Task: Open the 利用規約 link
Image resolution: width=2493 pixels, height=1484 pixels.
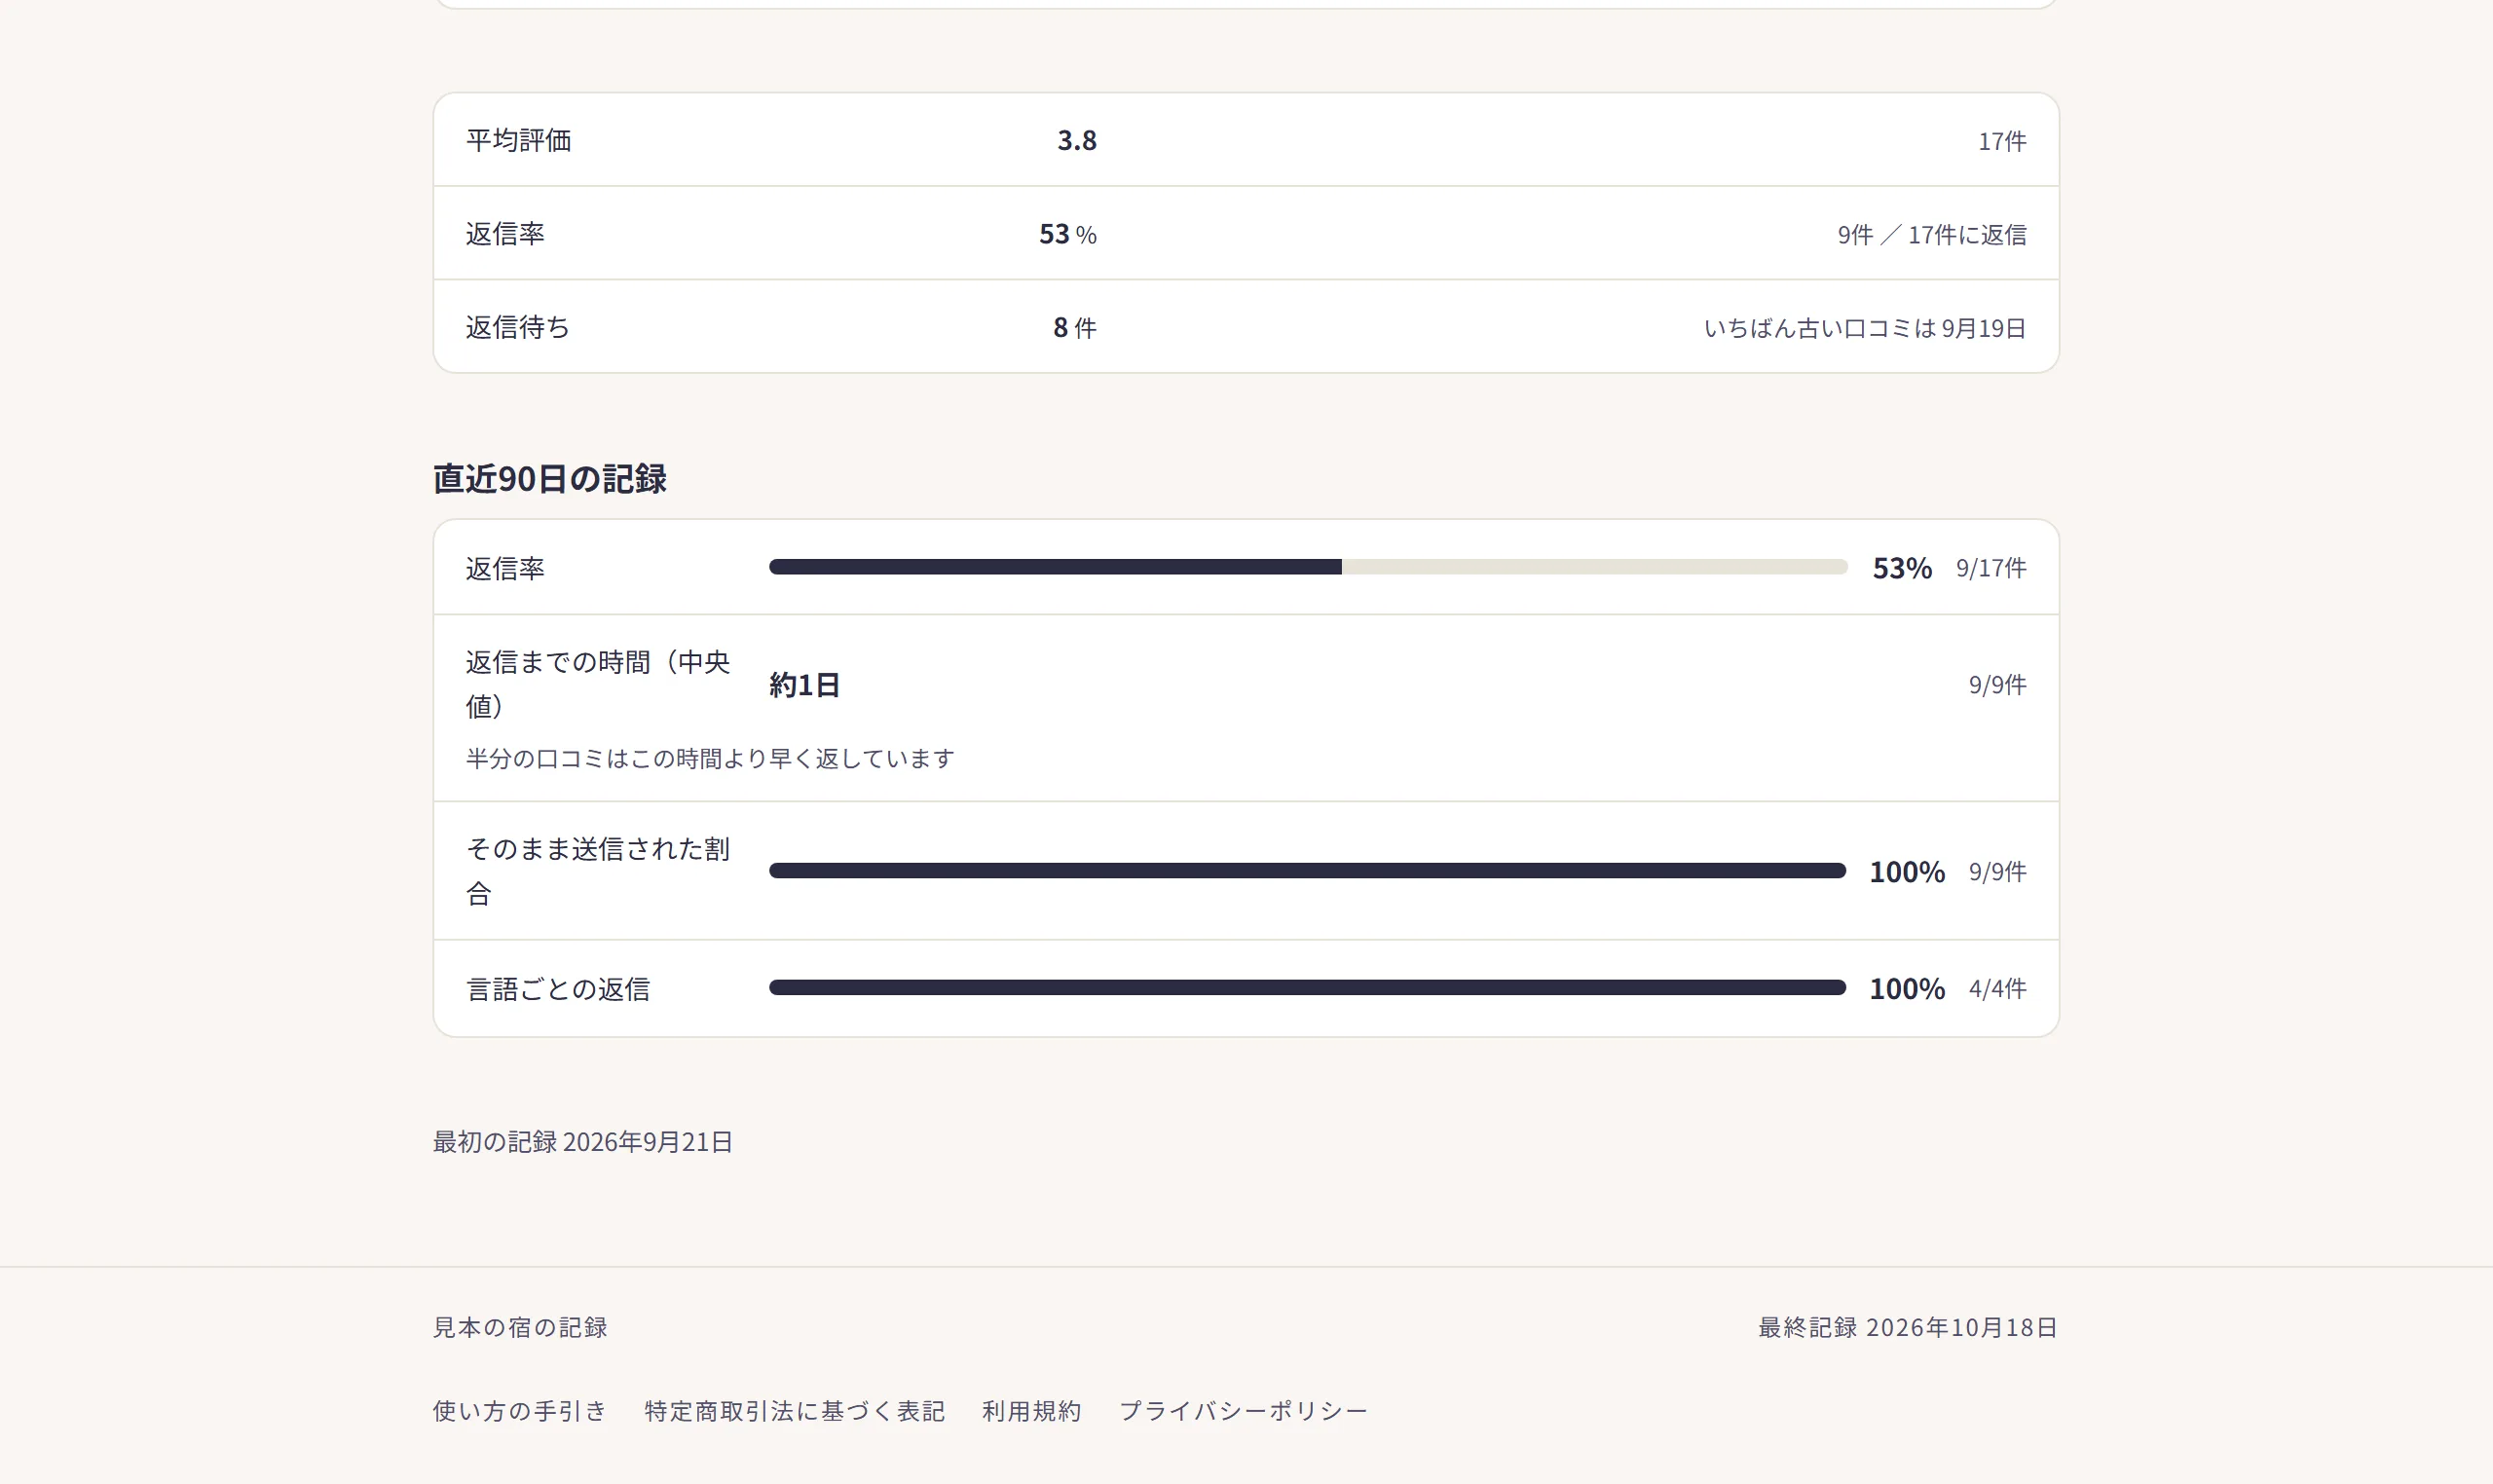Action: [x=1031, y=1410]
